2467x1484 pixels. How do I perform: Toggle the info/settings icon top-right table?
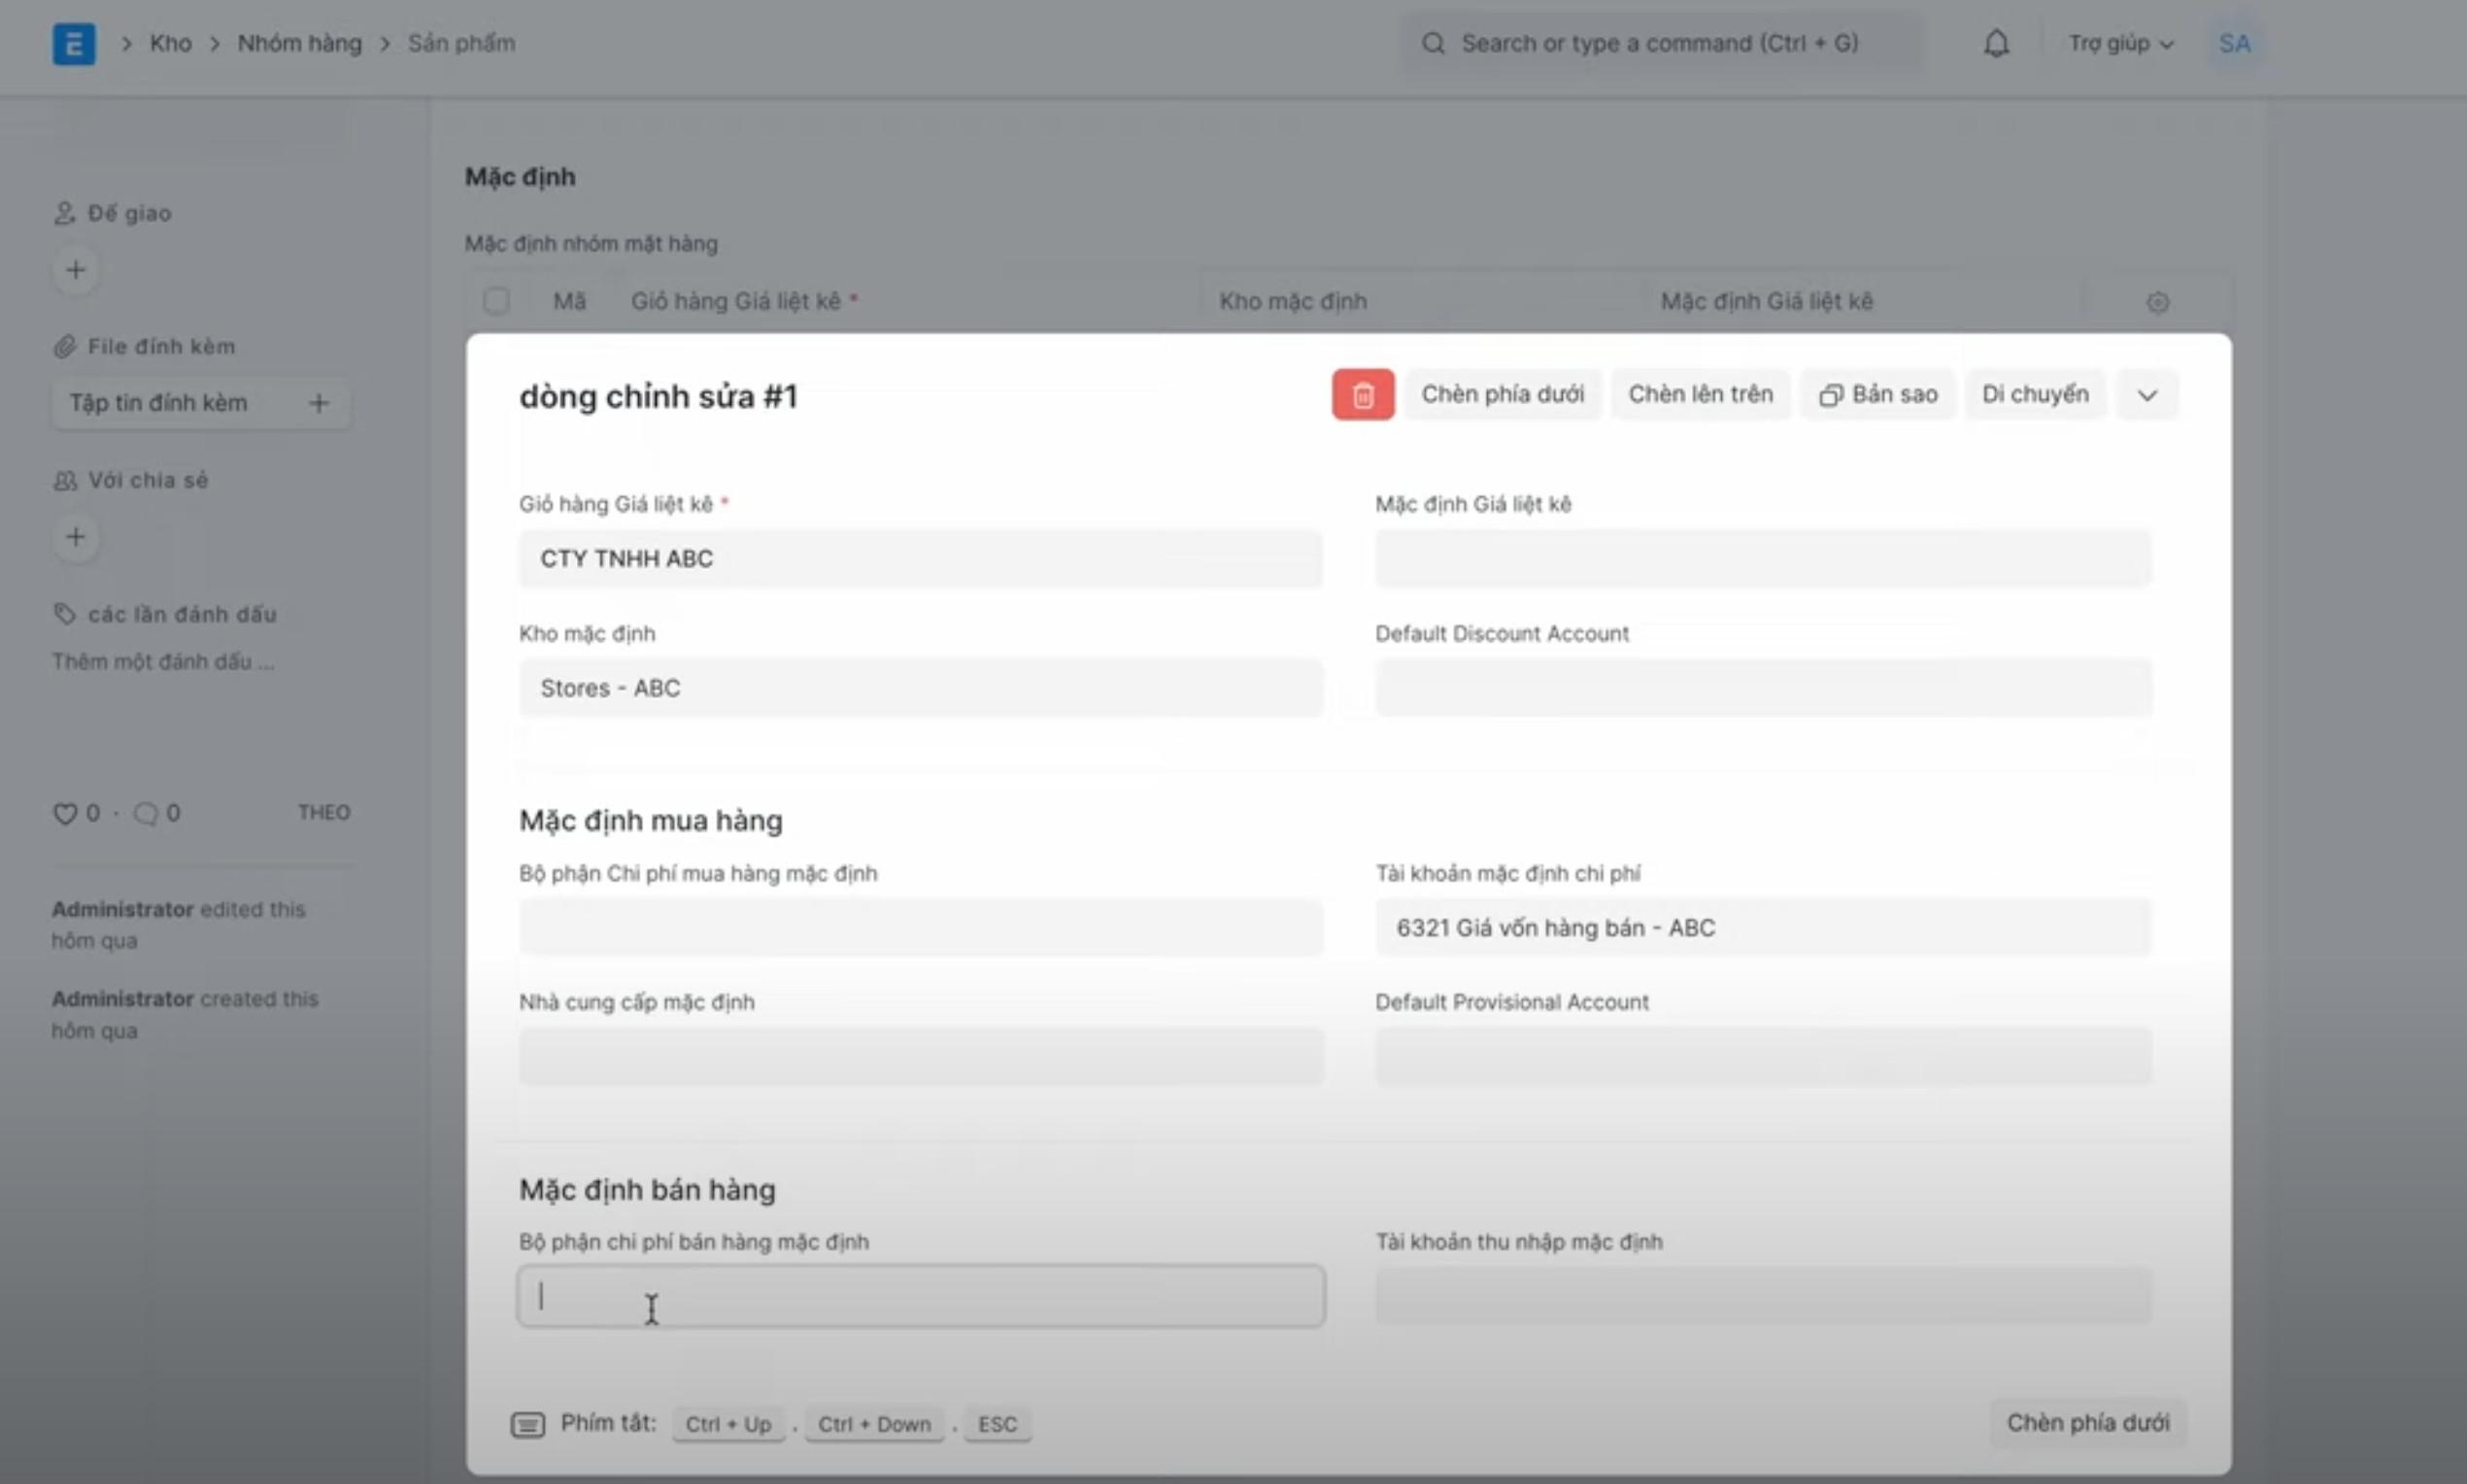[2157, 301]
